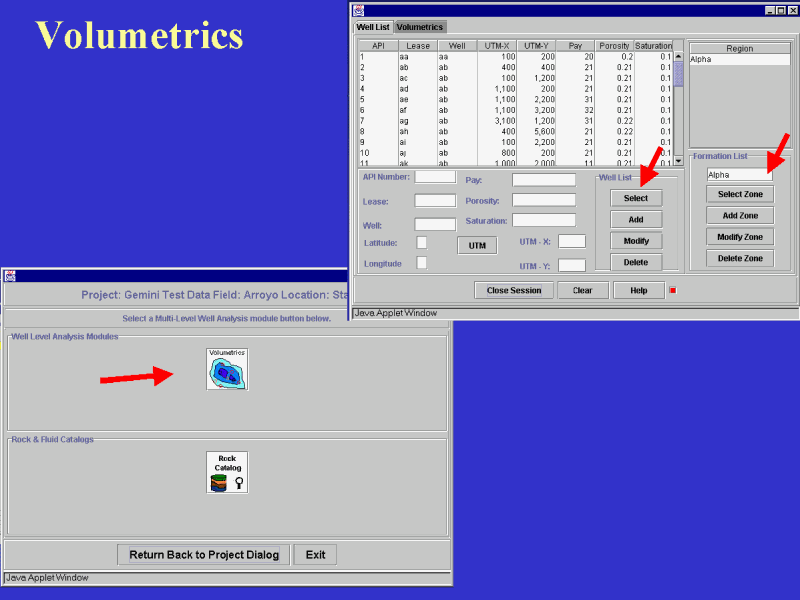Click the red status indicator beside Help
This screenshot has height=600, width=800.
tap(672, 290)
